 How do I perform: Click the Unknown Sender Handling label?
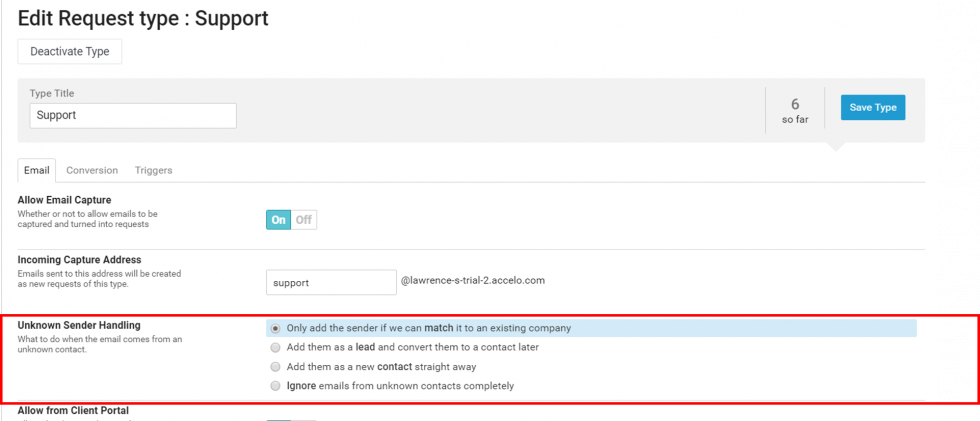(79, 325)
